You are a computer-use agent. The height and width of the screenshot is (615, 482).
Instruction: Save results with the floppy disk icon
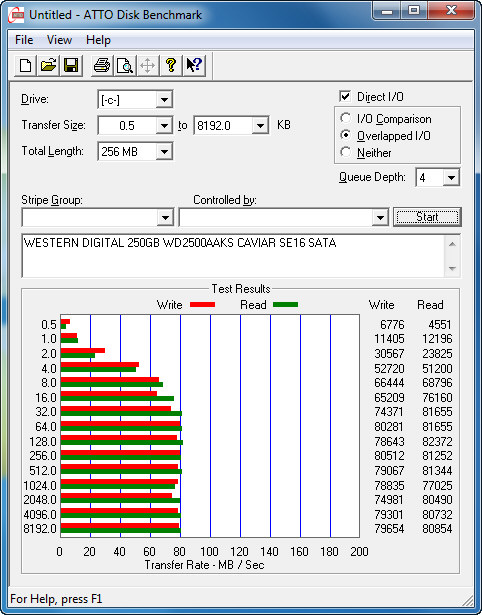(71, 65)
